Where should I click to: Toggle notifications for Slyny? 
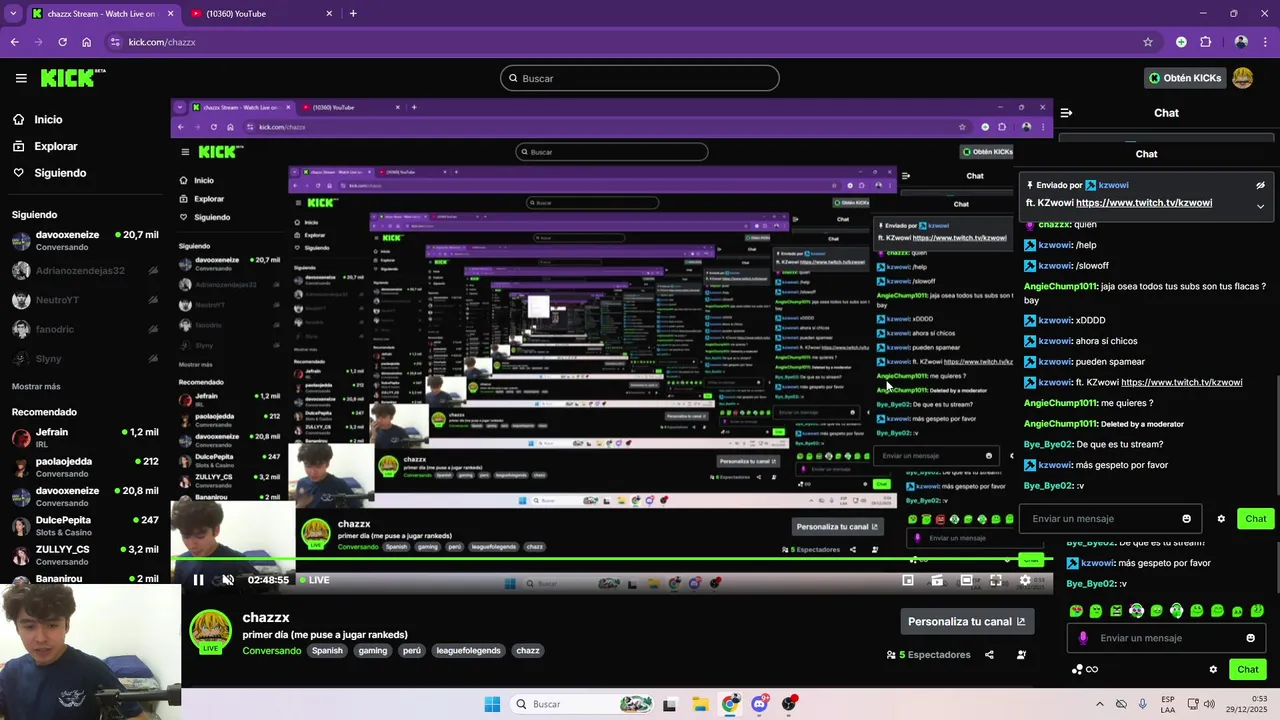pyautogui.click(x=153, y=358)
